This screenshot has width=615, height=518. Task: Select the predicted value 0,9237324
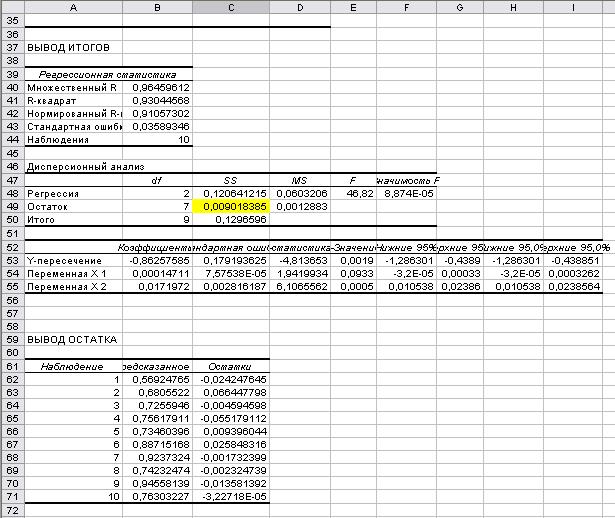tap(157, 457)
